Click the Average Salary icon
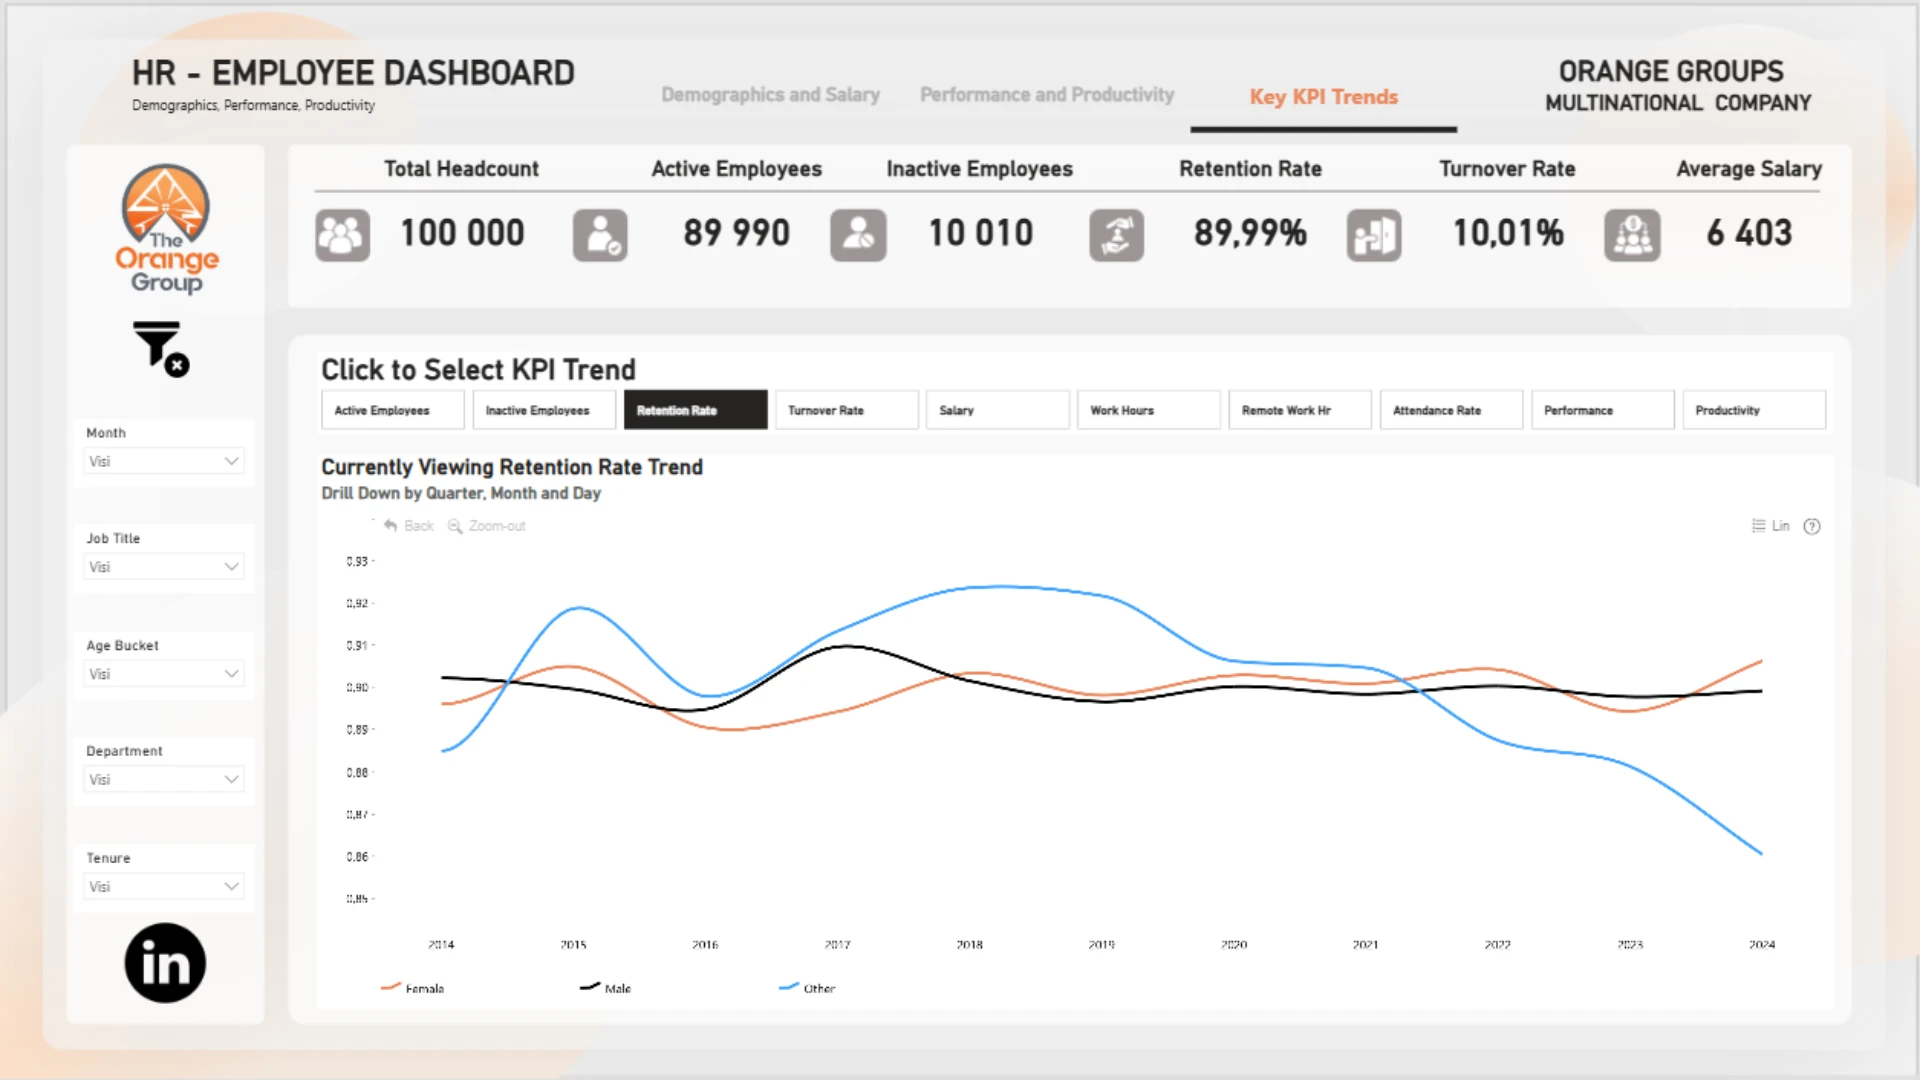The width and height of the screenshot is (1920, 1080). (1632, 235)
